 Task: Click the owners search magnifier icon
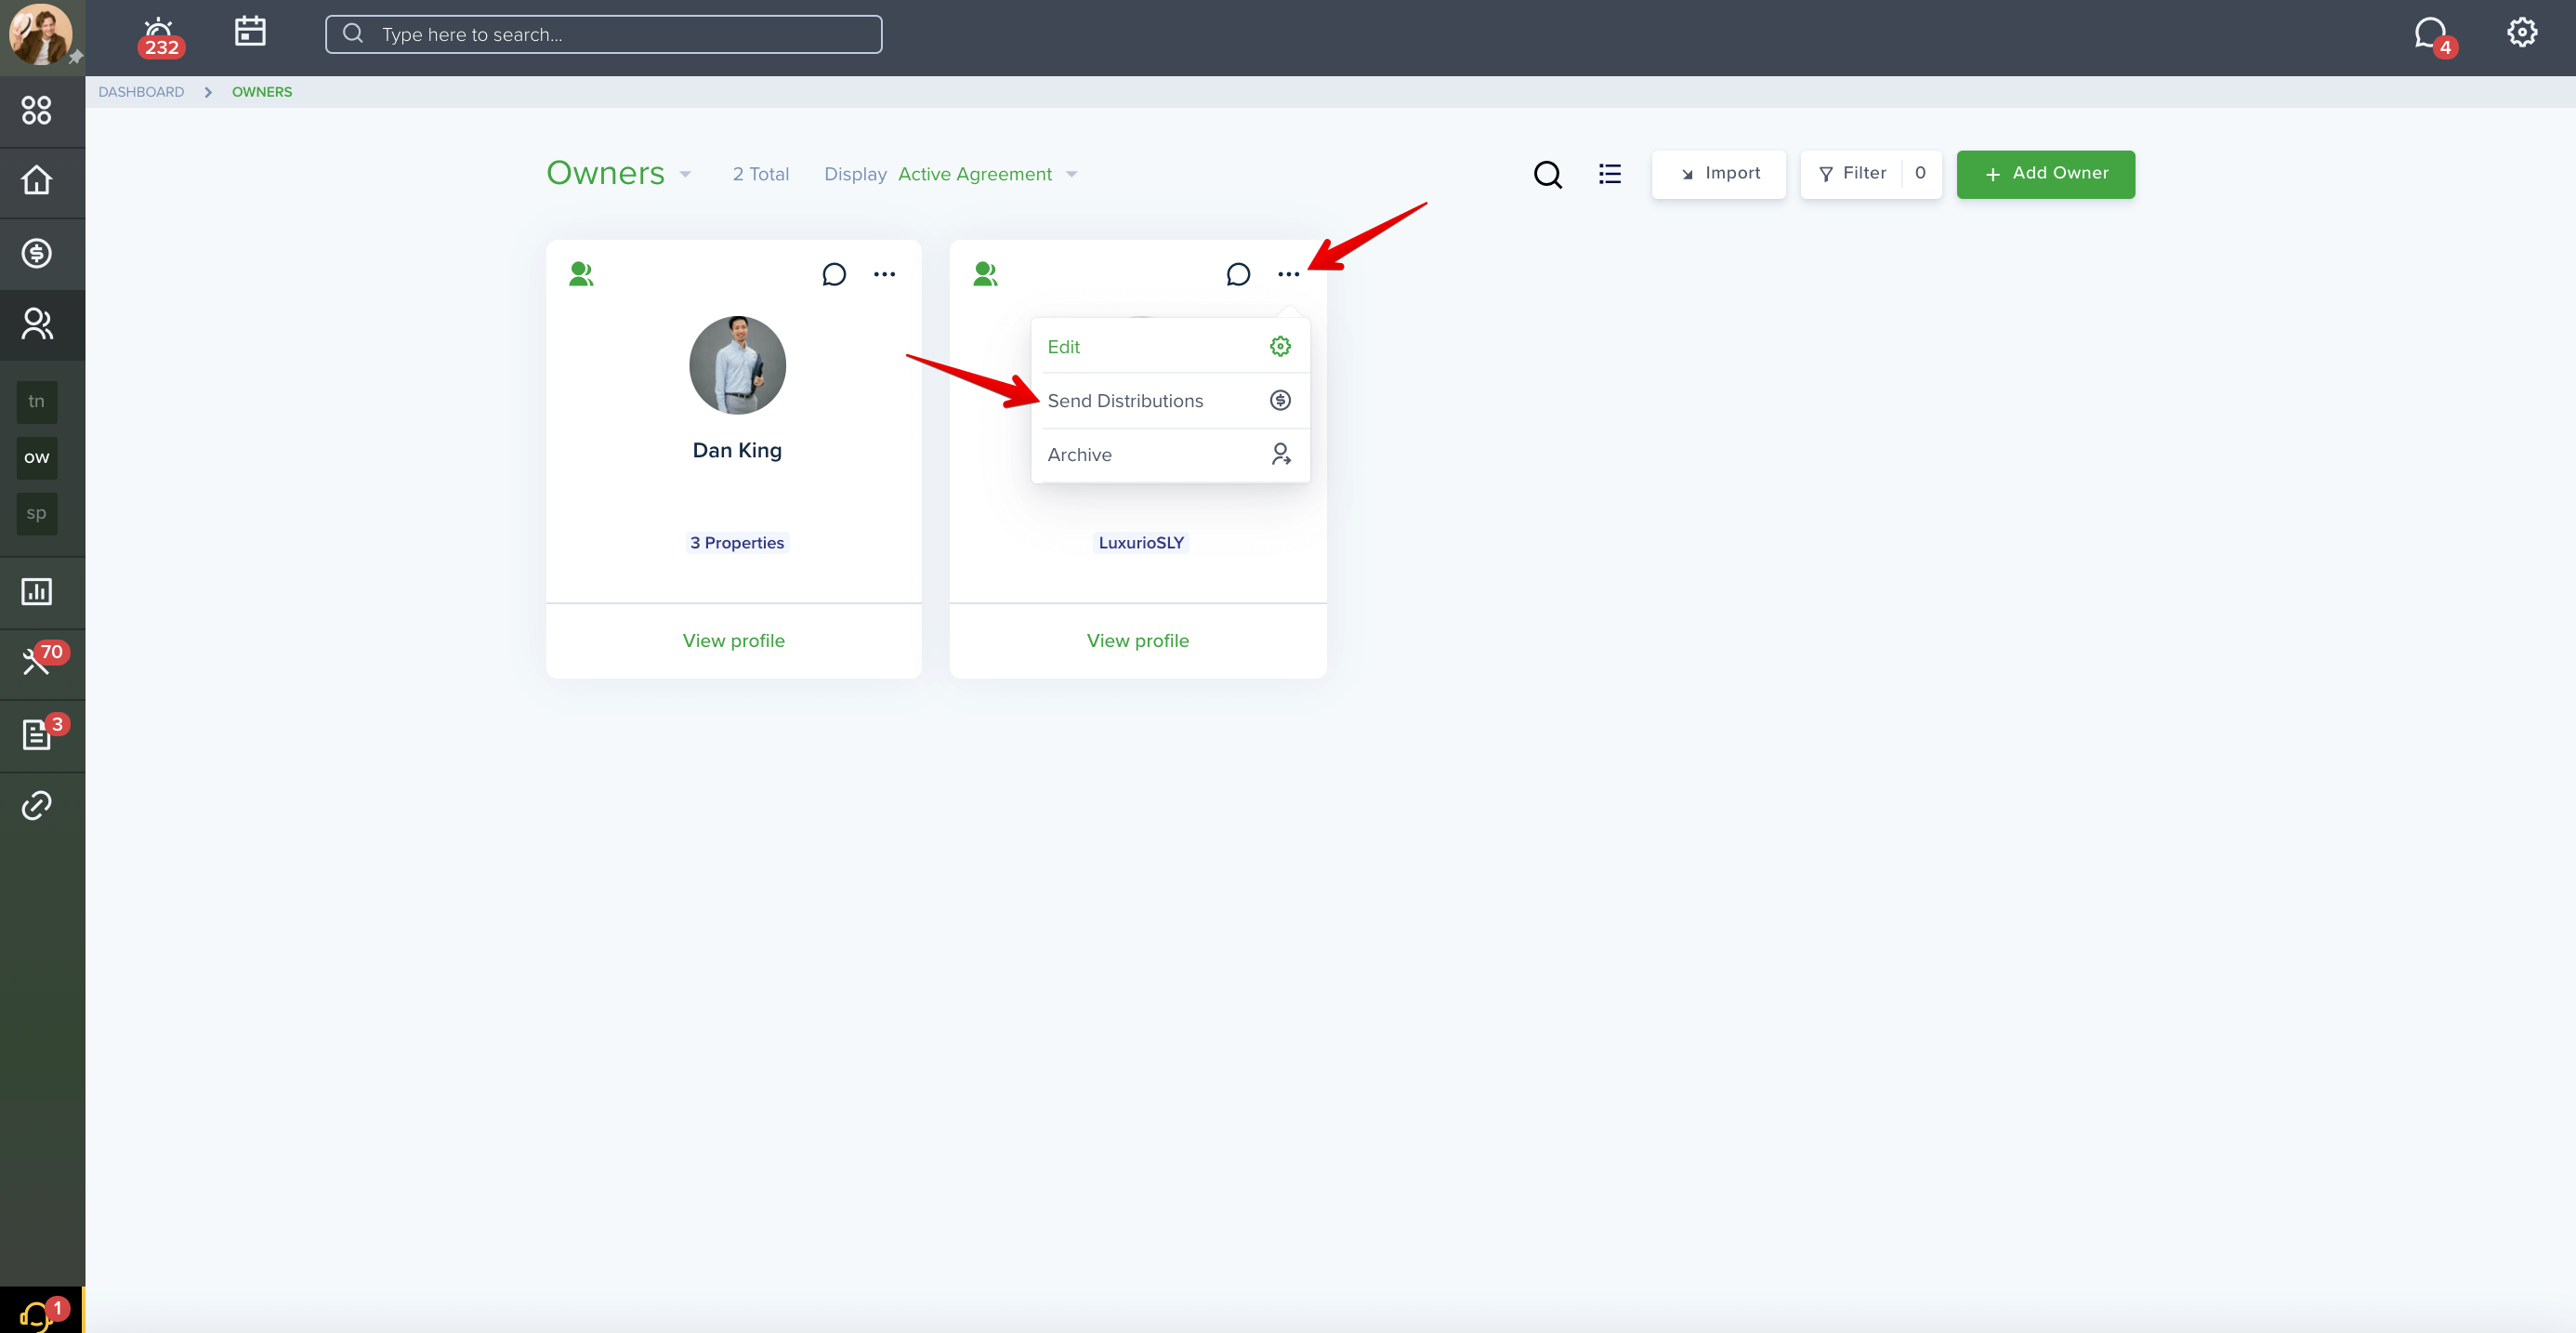point(1548,174)
